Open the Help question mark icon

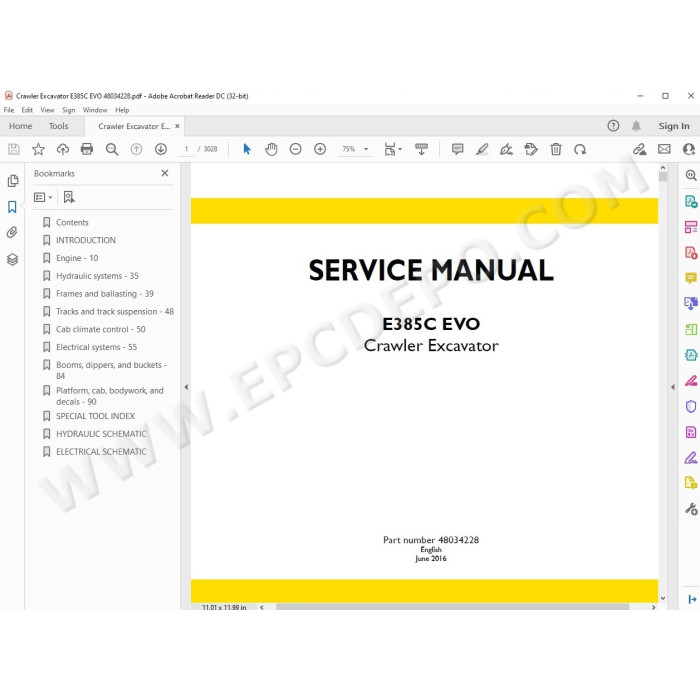(613, 126)
